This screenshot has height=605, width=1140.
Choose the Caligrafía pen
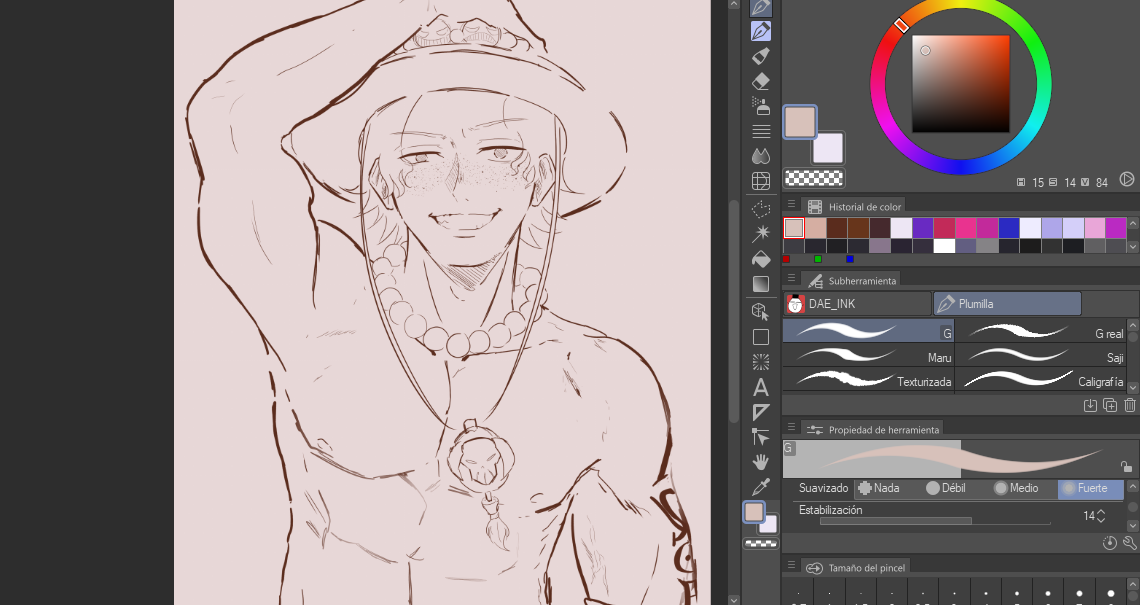pos(1040,380)
